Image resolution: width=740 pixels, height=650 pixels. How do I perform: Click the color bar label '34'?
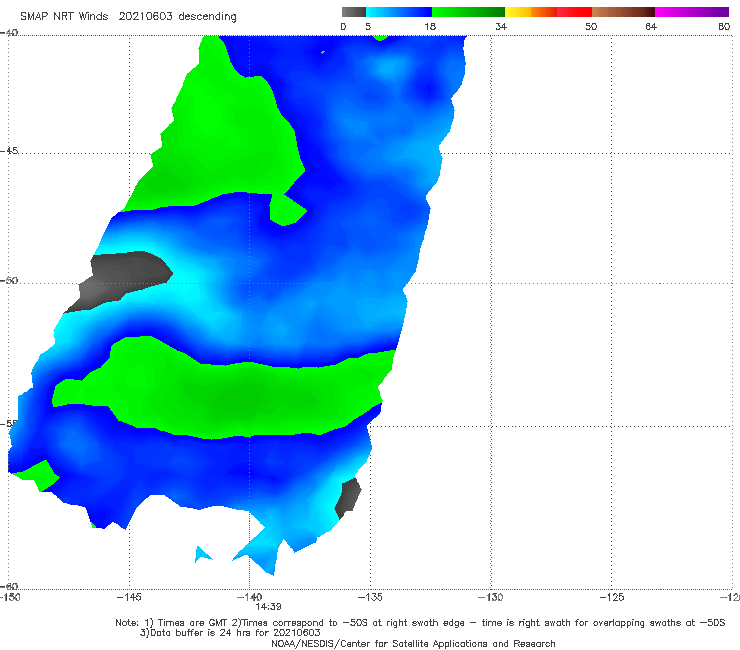pyautogui.click(x=501, y=26)
